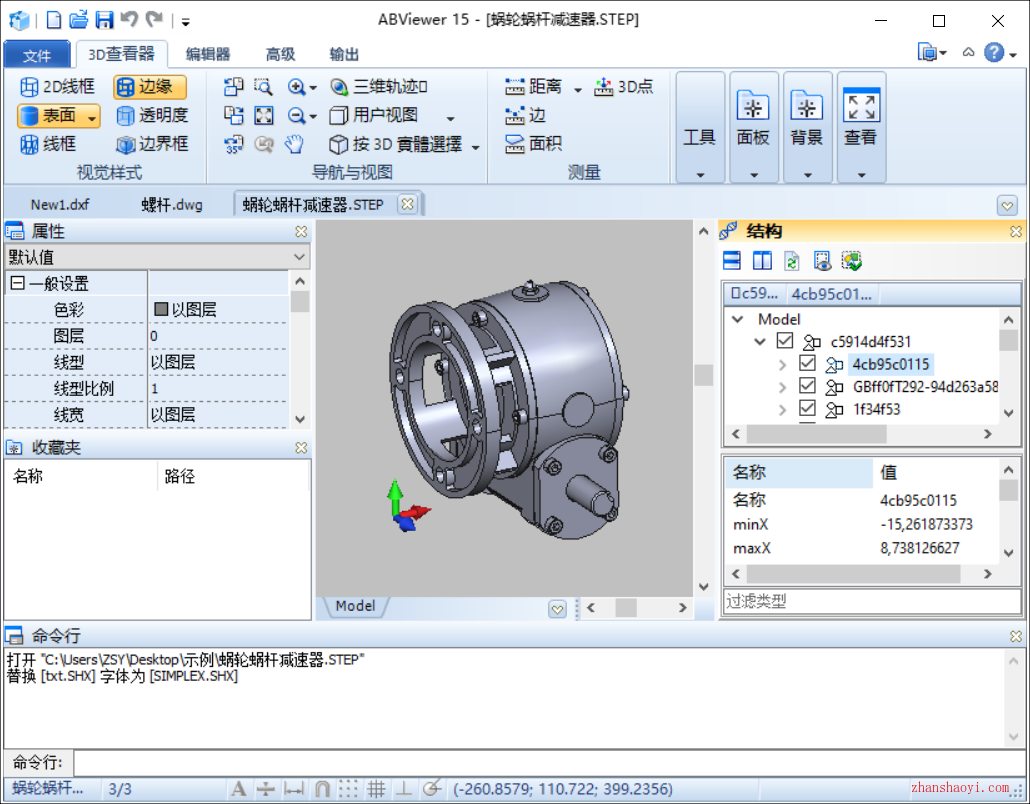
Task: Switch to the New1.dxf document tab
Action: (x=60, y=204)
